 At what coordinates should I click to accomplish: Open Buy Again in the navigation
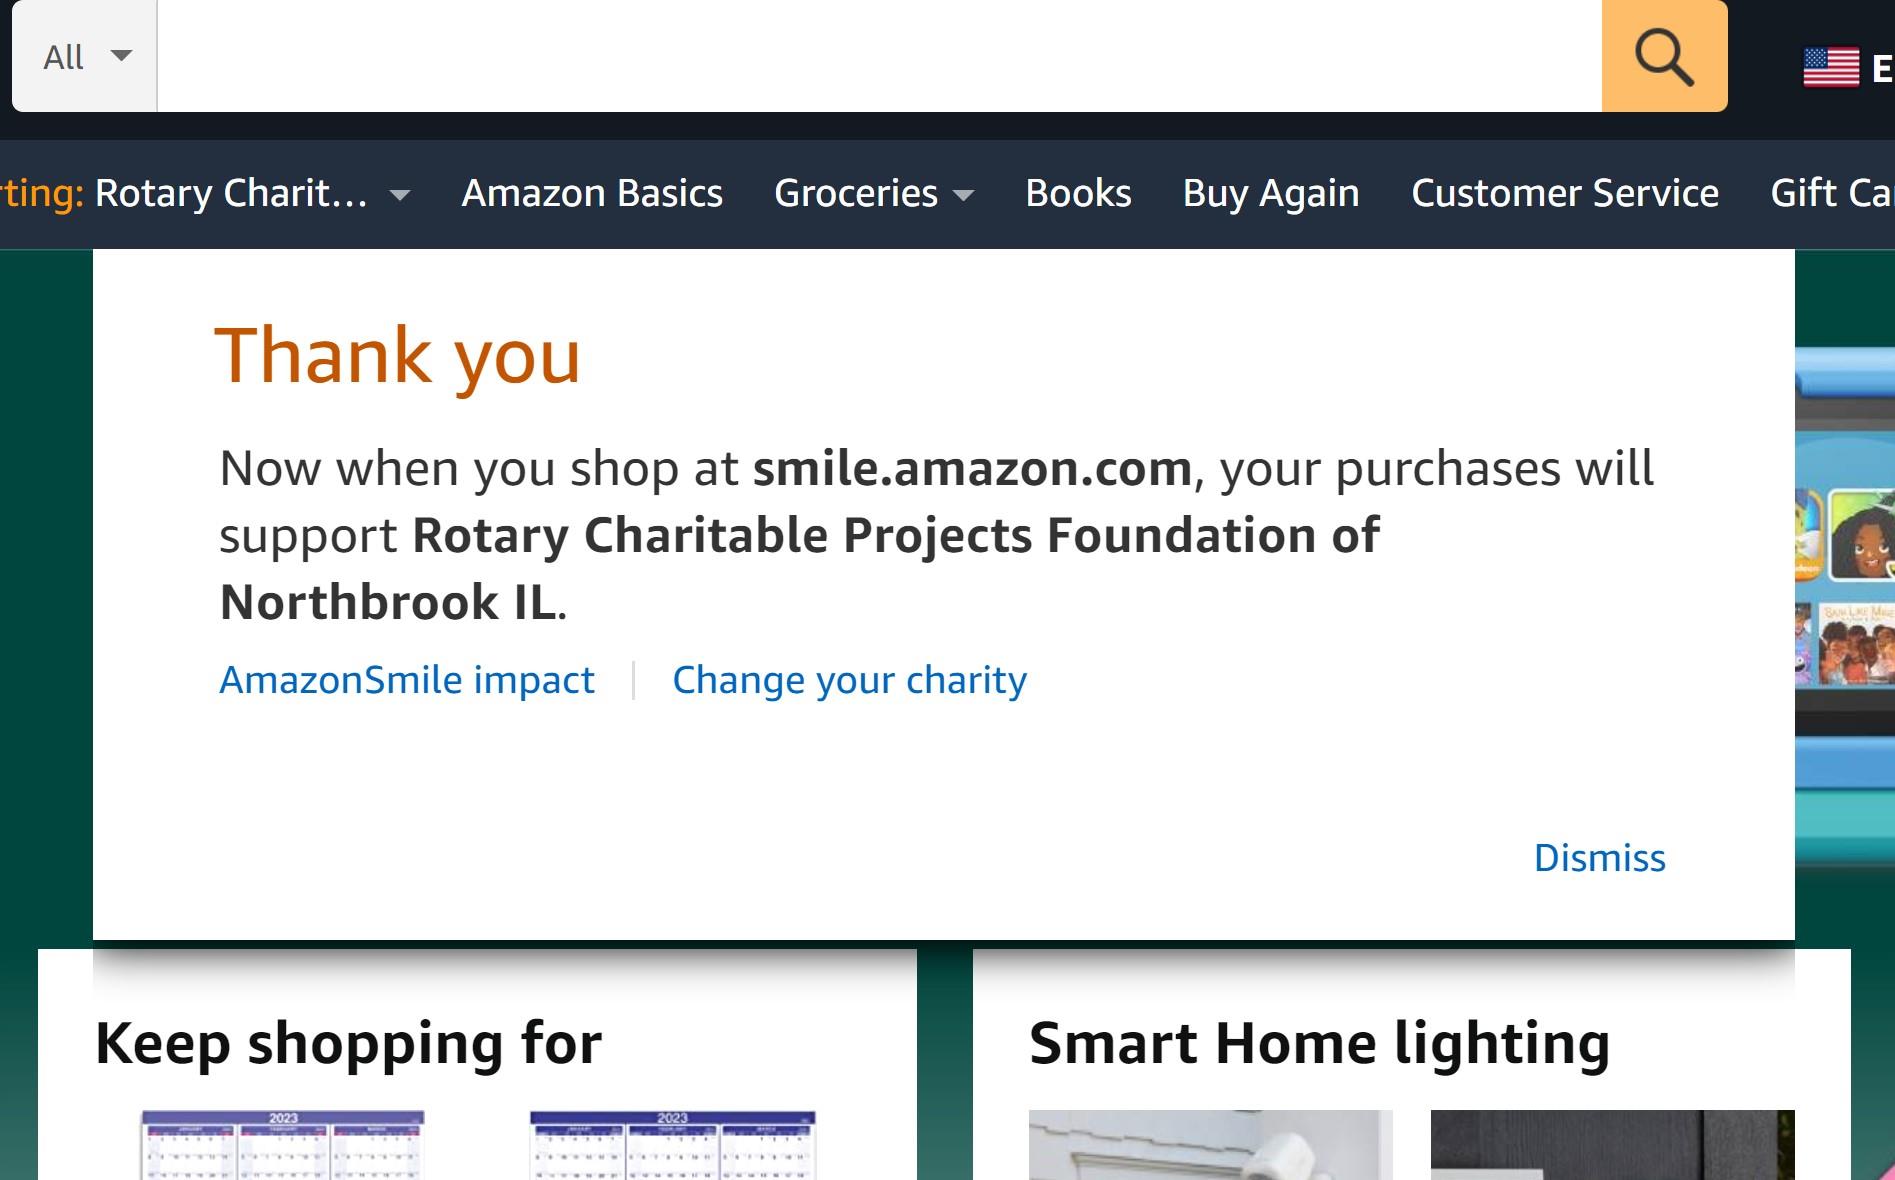[x=1271, y=193]
